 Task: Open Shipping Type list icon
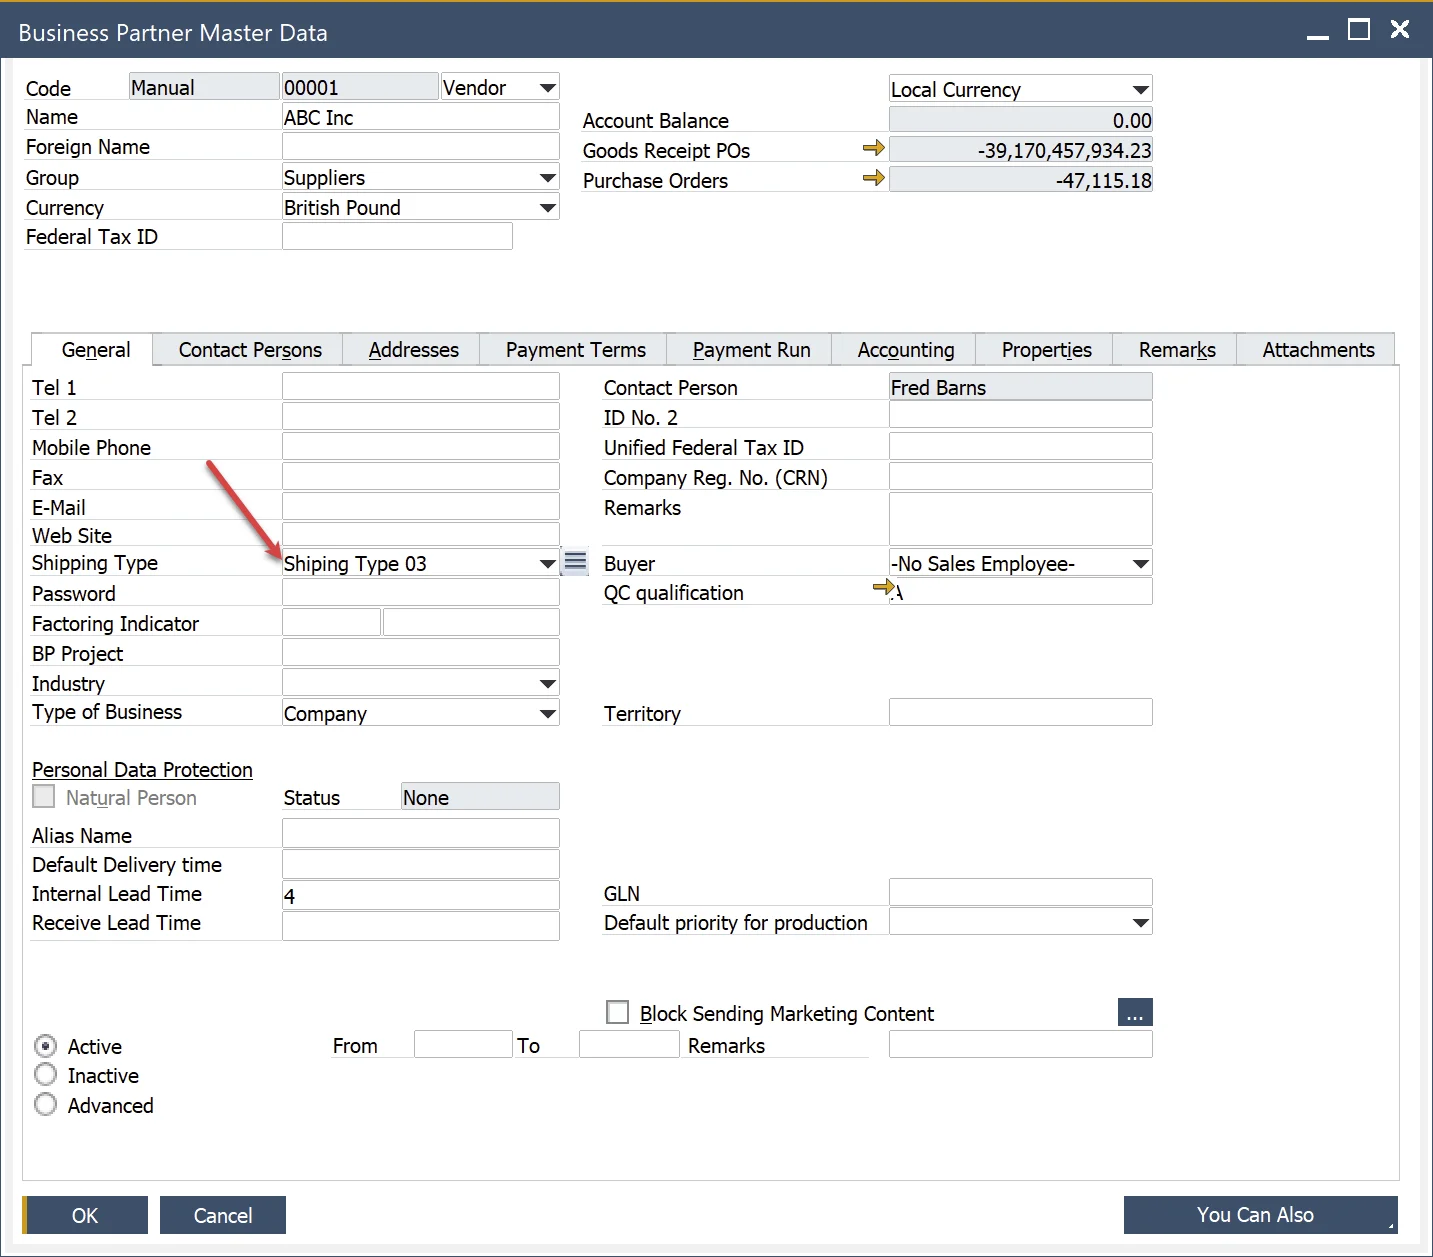click(x=575, y=562)
